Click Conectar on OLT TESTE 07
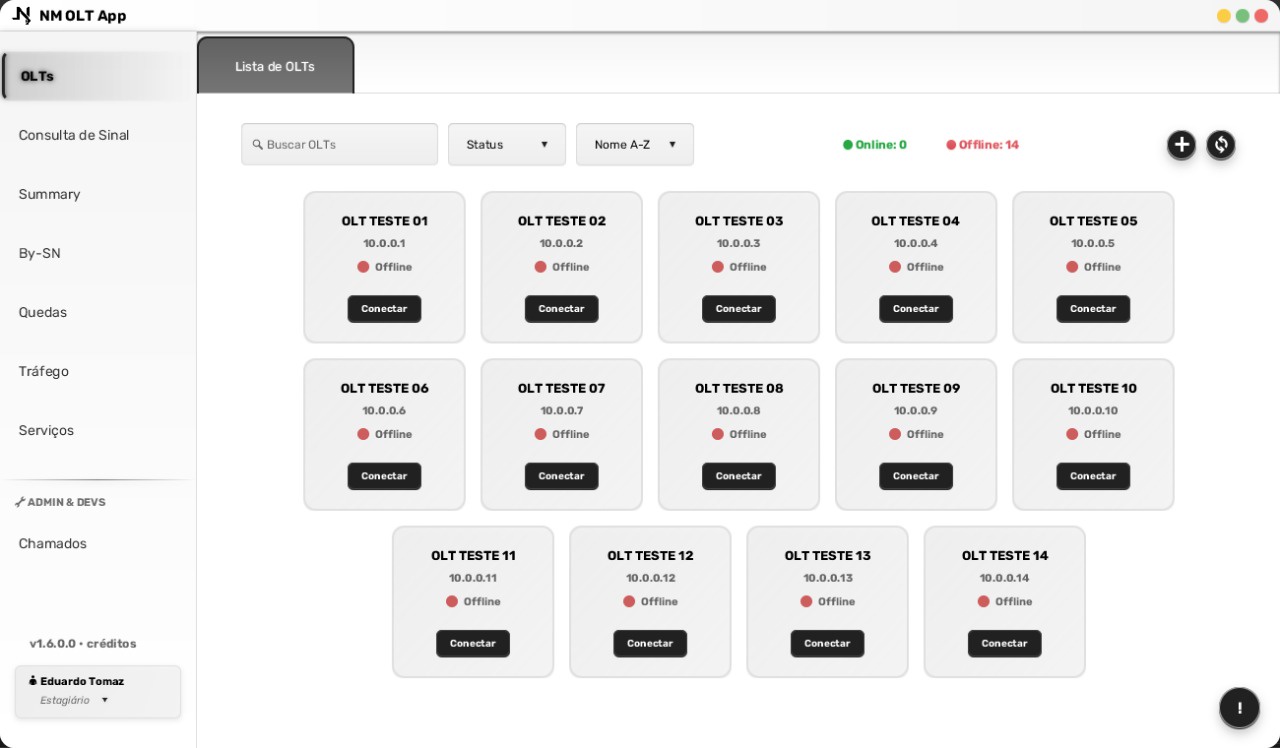Screen dimensions: 1280x748 [x=561, y=476]
